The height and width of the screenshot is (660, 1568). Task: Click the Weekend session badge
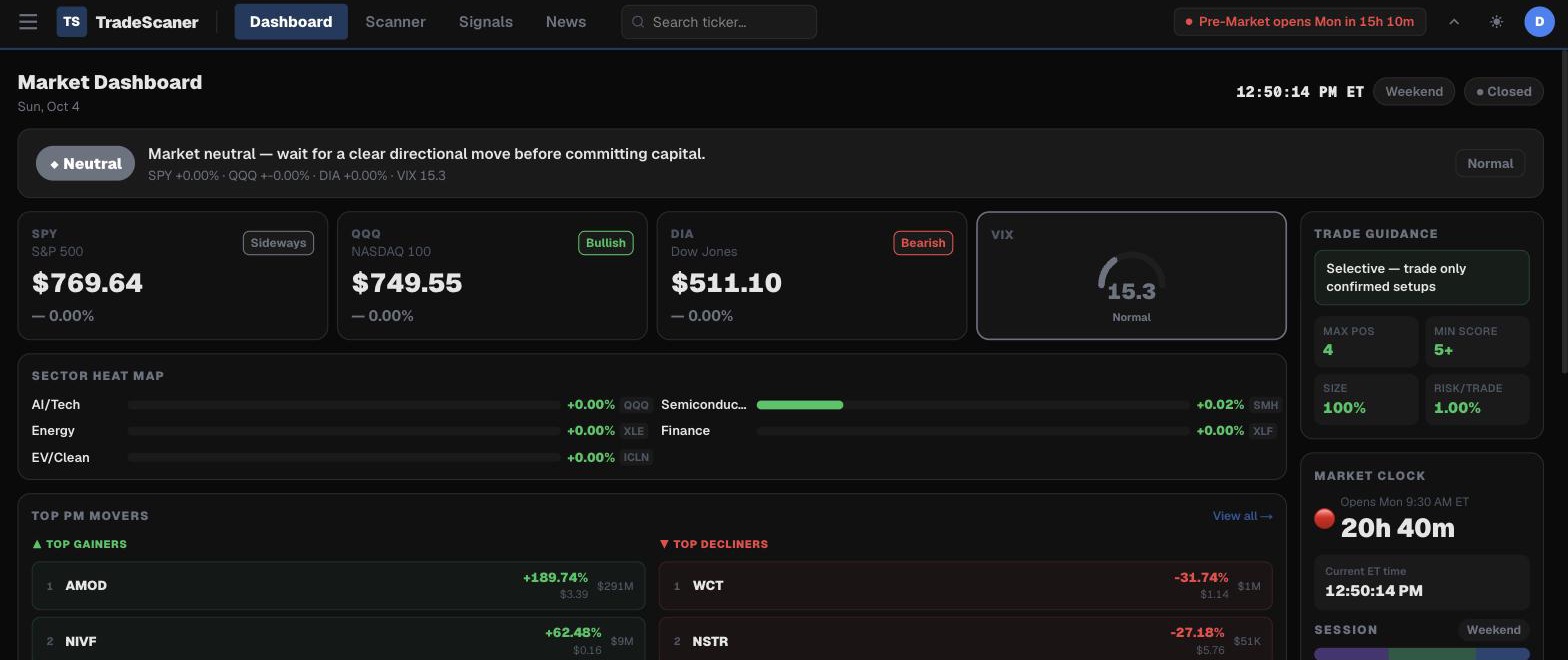[1493, 630]
